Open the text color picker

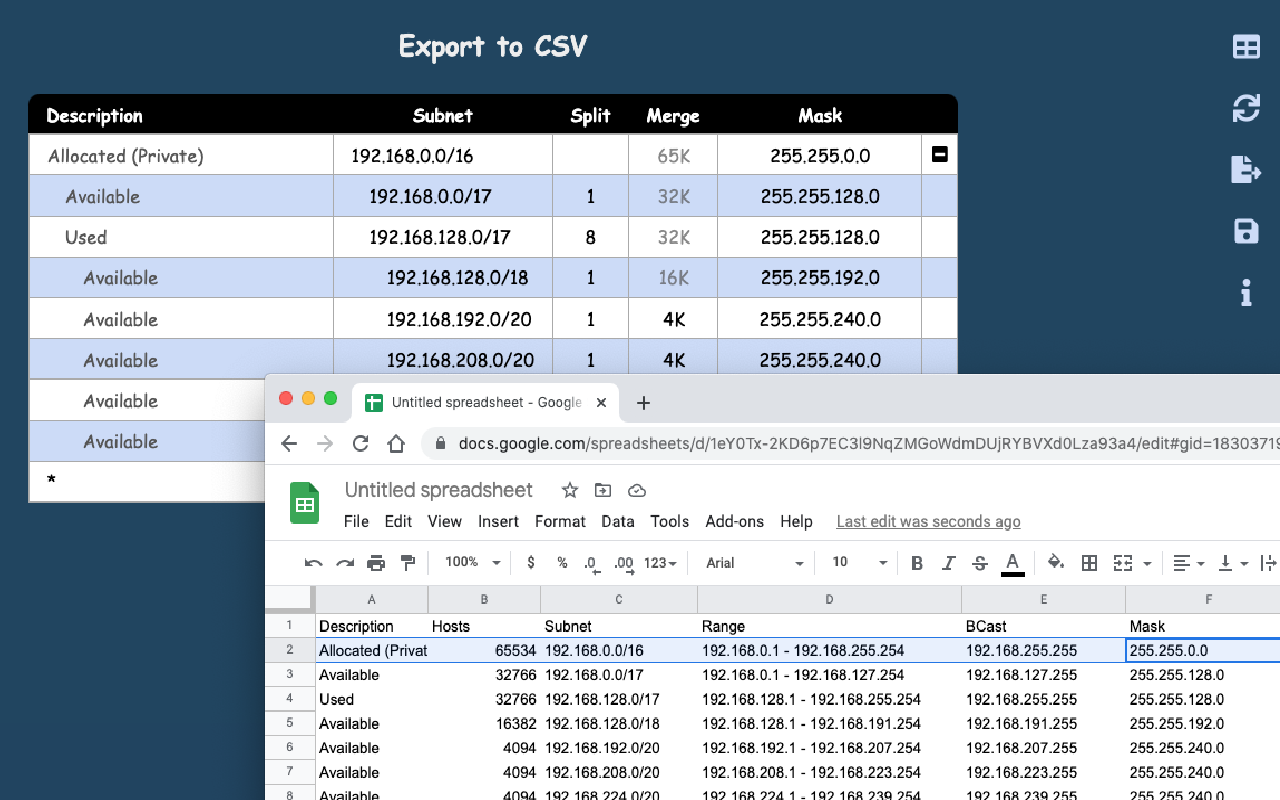1012,564
